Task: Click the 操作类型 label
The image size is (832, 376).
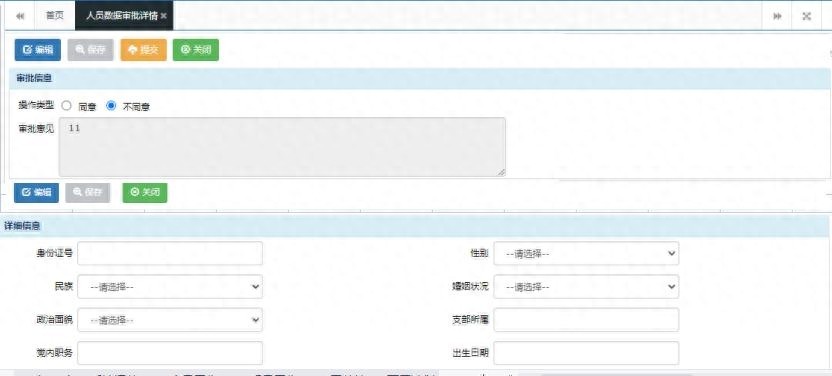Action: point(36,105)
